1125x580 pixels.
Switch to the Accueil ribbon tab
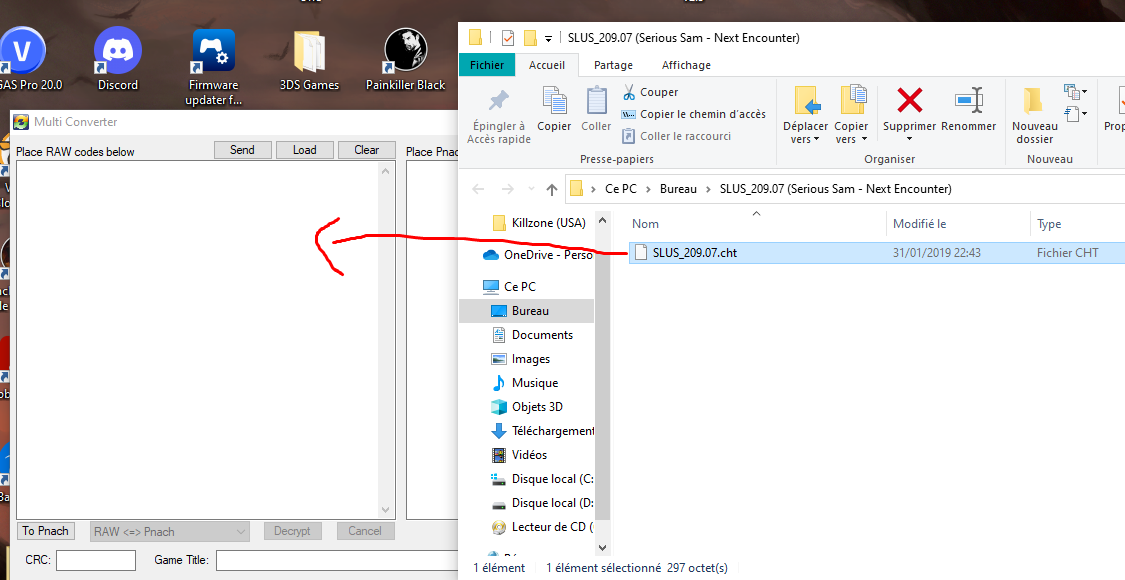547,65
